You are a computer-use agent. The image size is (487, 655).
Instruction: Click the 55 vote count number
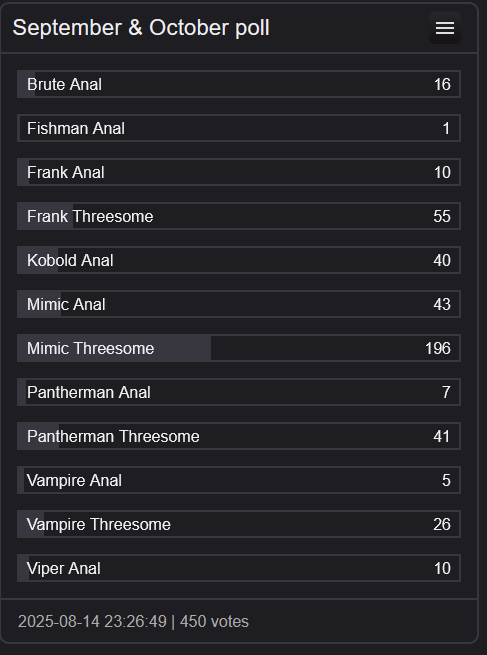[x=442, y=216]
